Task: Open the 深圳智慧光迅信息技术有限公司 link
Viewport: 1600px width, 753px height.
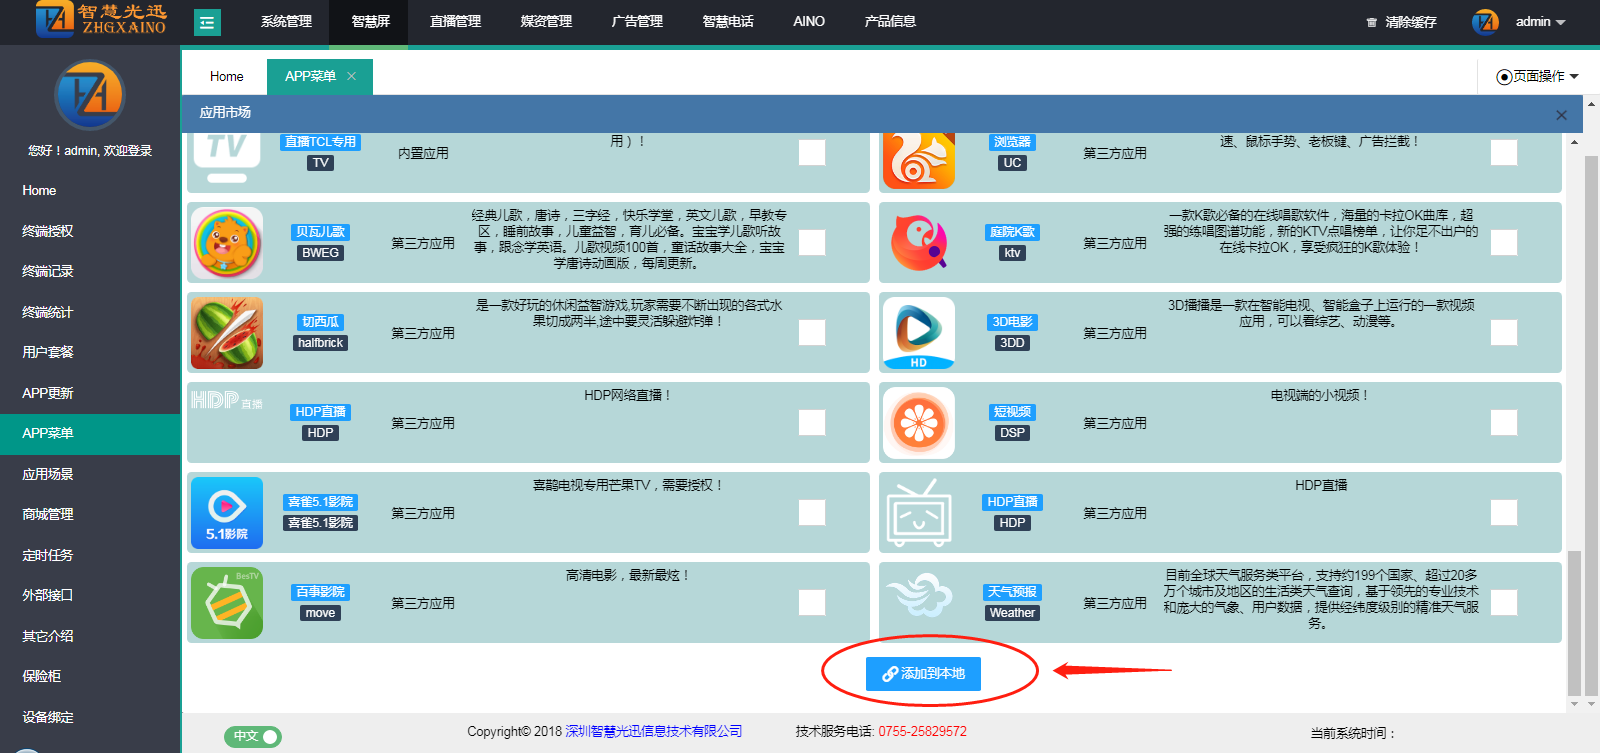Action: [x=654, y=732]
